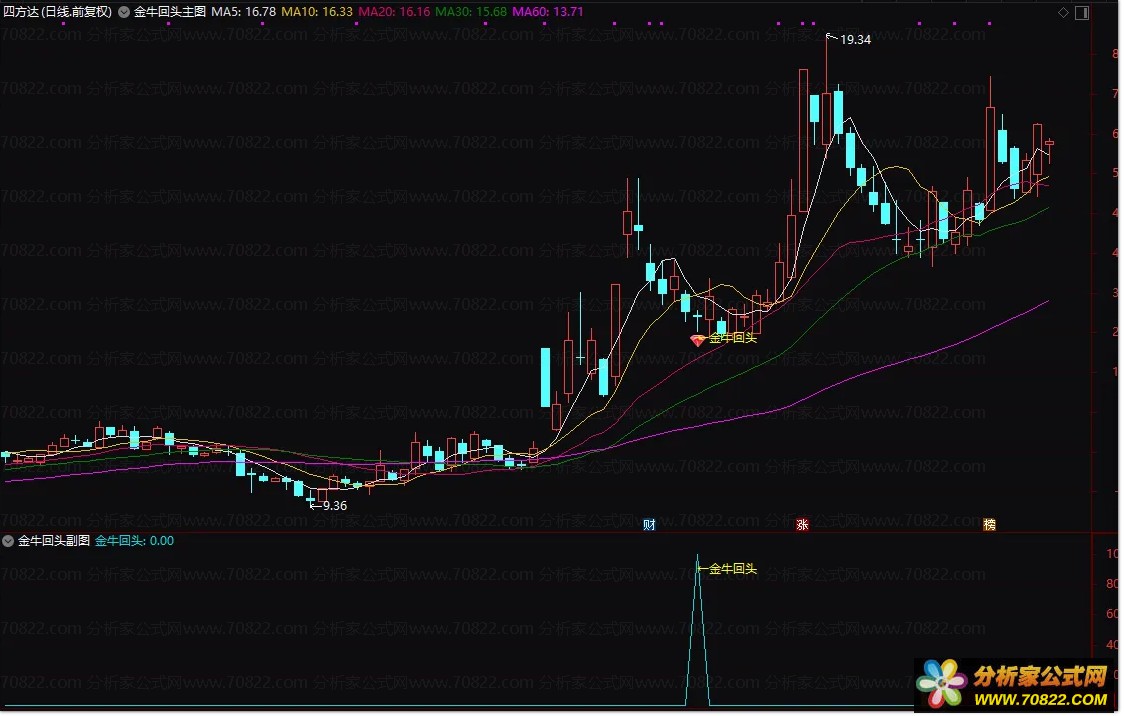Click the 金牛回头: 0.00 indicator value

(x=135, y=541)
